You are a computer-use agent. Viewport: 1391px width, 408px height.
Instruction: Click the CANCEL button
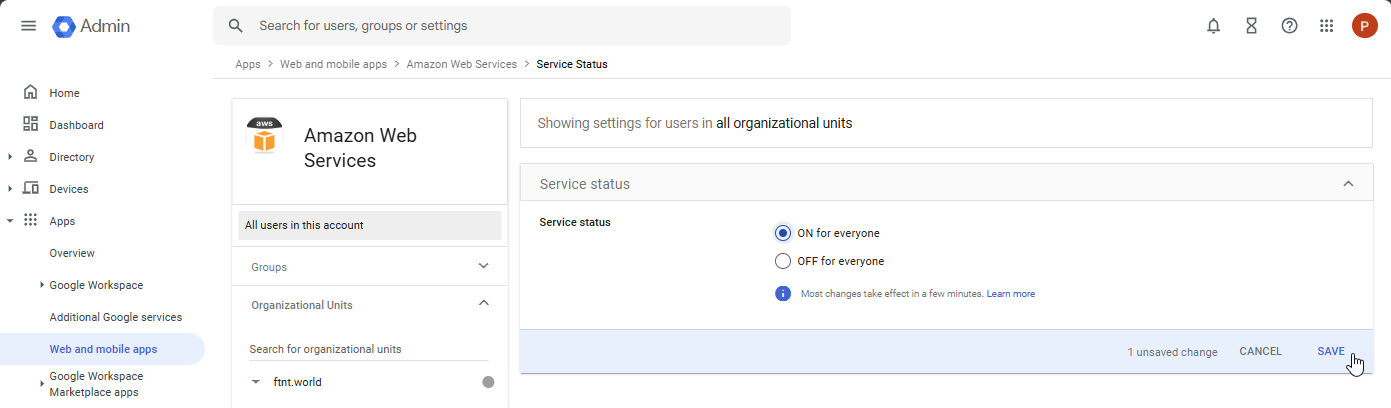(1260, 352)
